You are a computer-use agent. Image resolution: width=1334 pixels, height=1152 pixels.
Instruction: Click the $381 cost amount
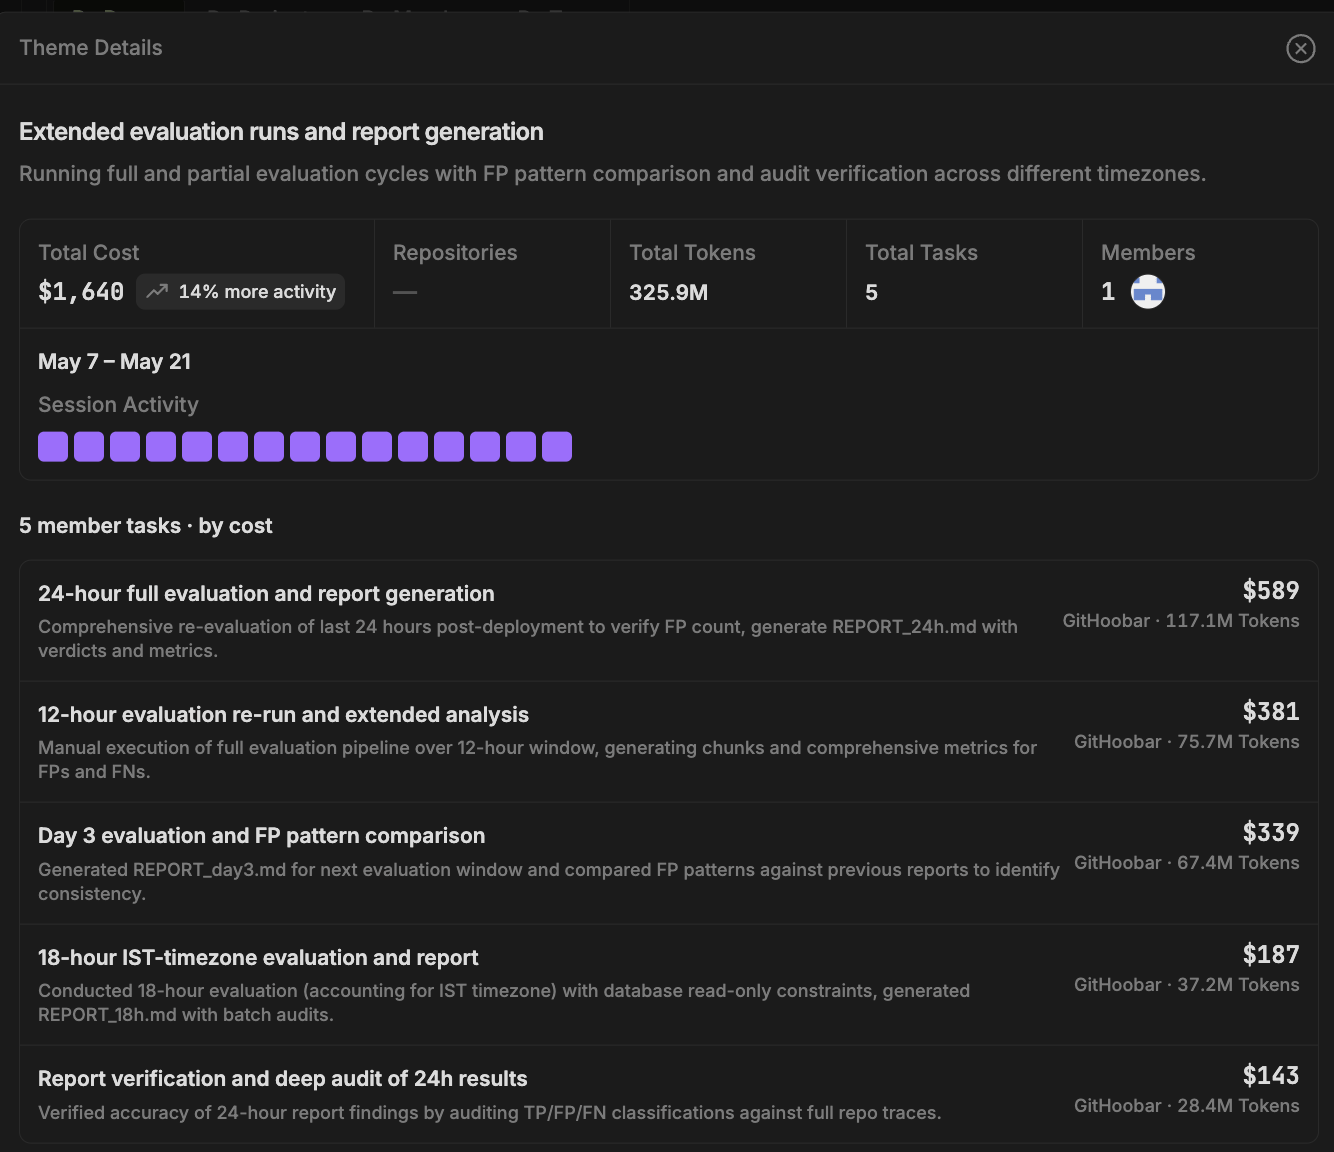[x=1271, y=711]
